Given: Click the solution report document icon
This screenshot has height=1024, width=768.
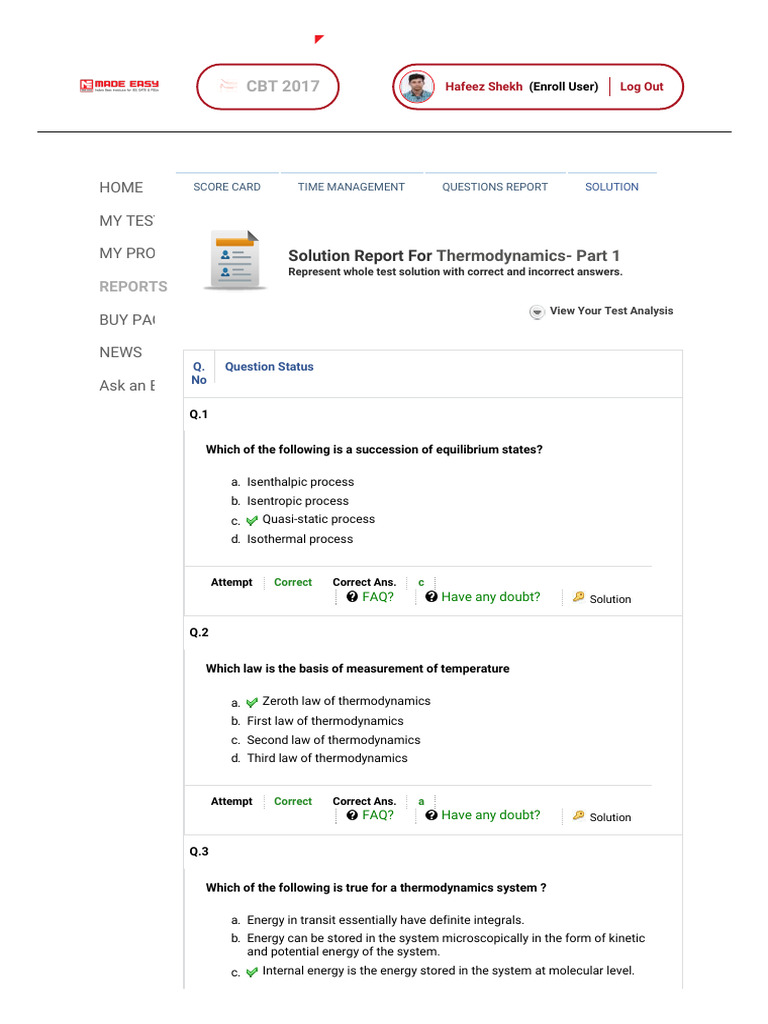Looking at the screenshot, I should (235, 260).
